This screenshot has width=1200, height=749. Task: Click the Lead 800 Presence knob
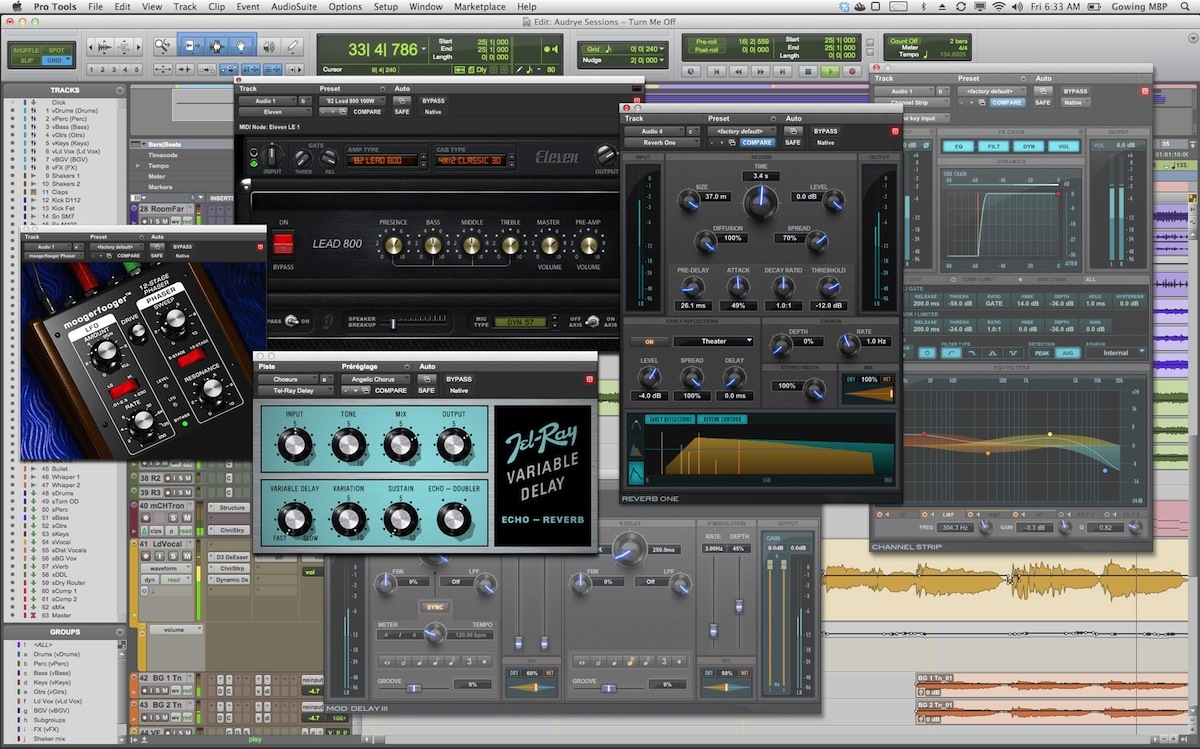393,245
